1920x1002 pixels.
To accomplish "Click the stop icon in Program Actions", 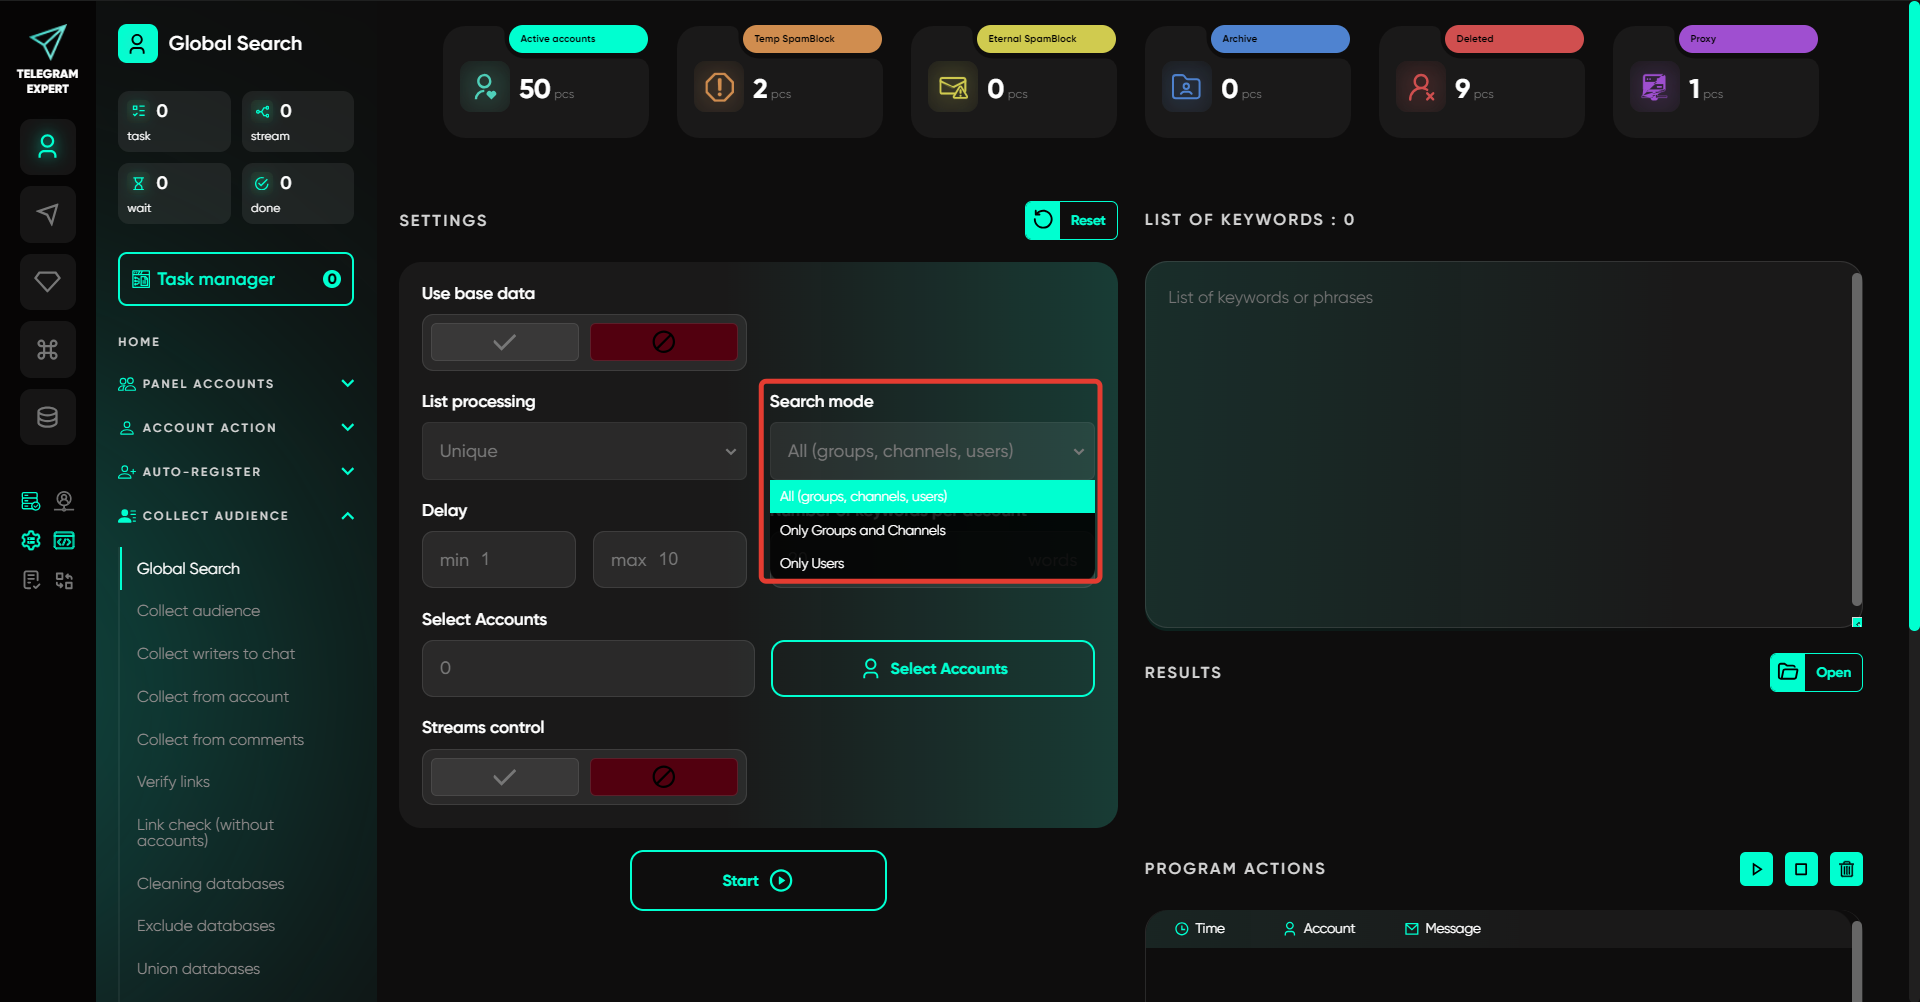I will tap(1801, 869).
